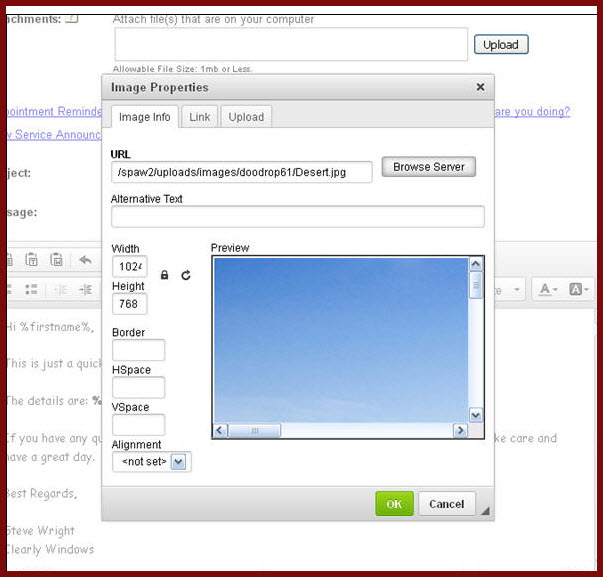Focus the URL input field
Screen dimensions: 603x577
(242, 172)
